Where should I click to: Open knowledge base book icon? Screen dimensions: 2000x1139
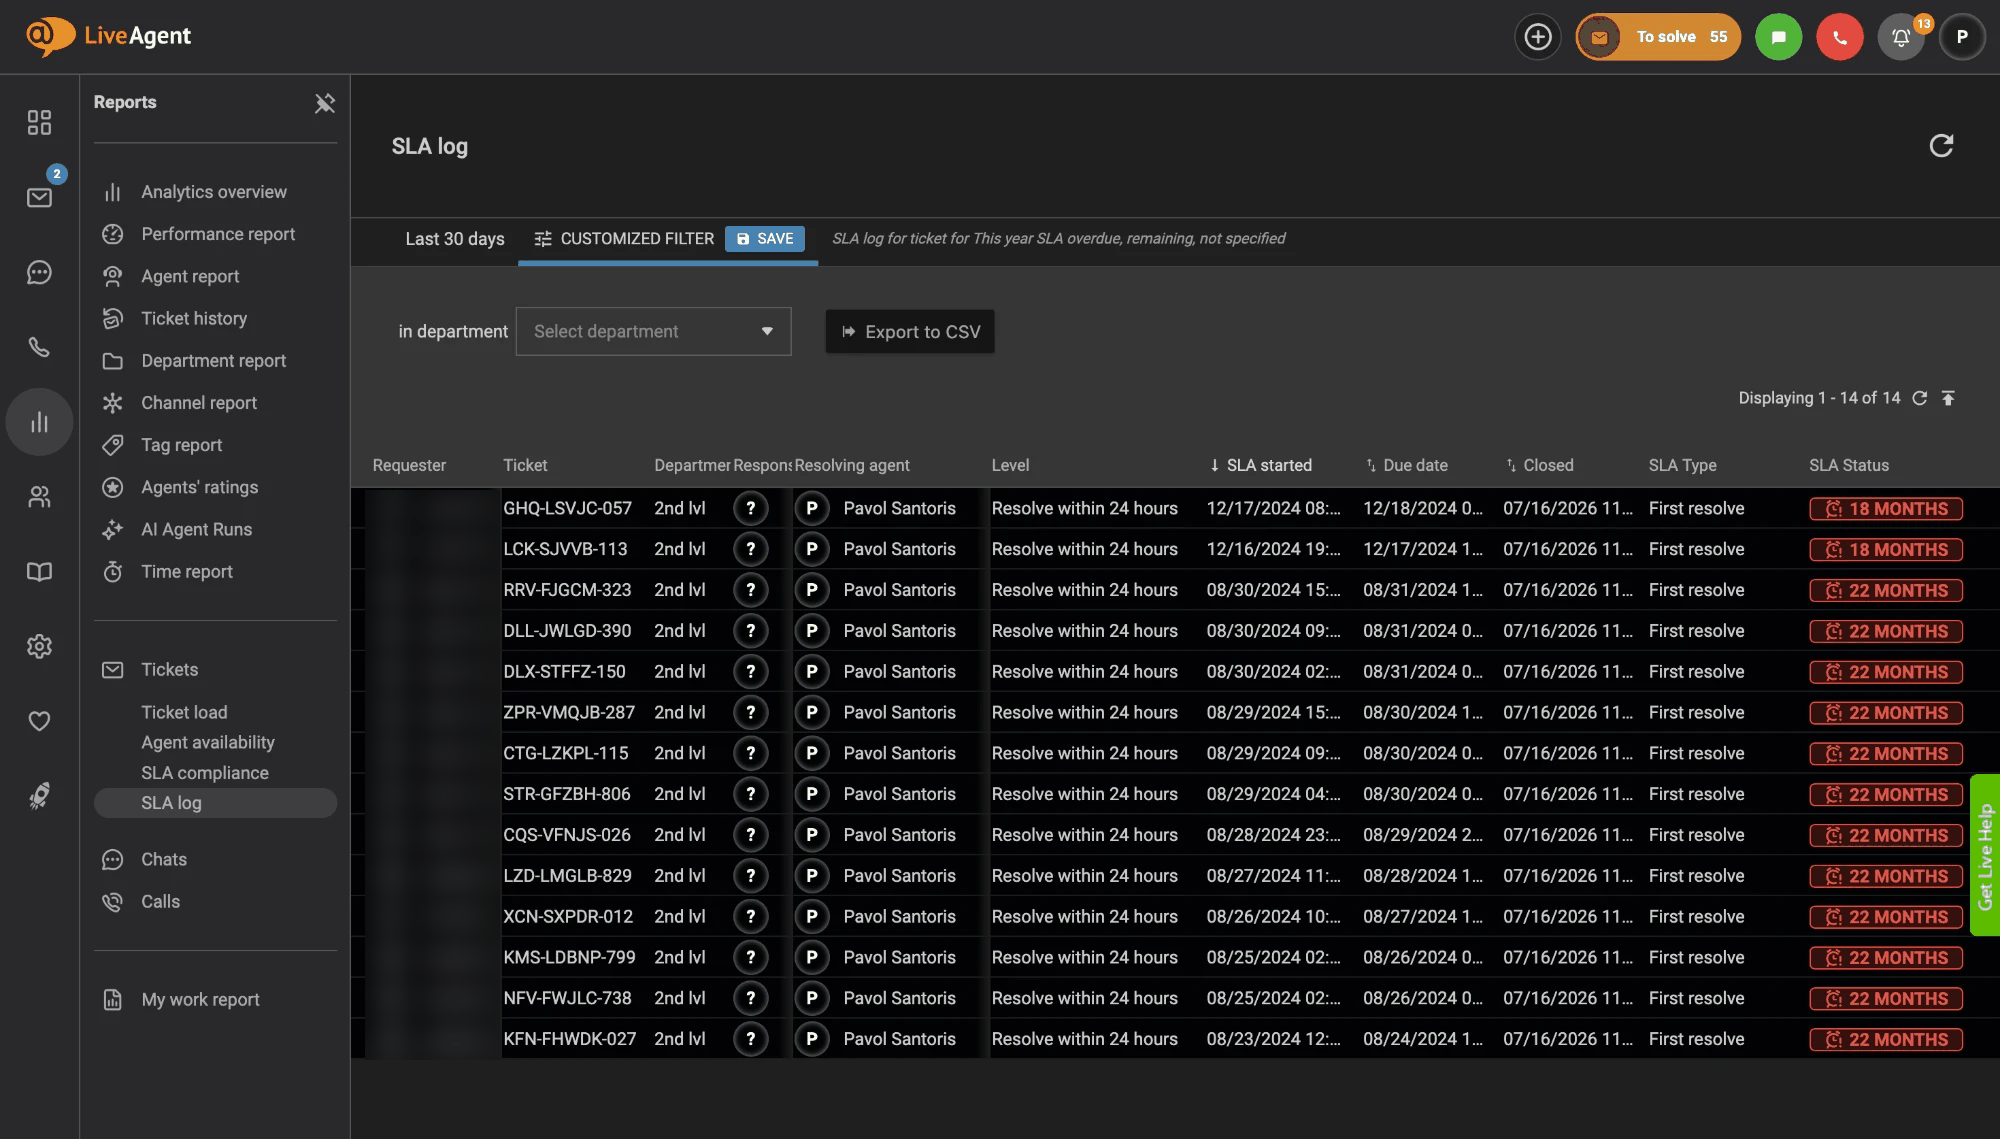pos(39,572)
